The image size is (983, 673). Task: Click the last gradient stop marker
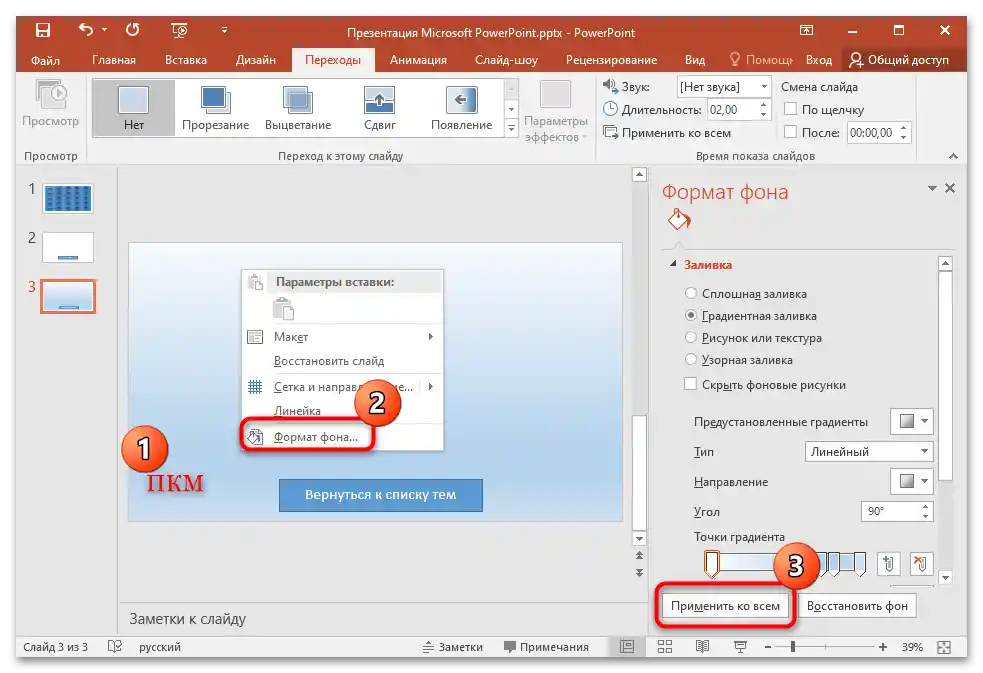pos(859,563)
